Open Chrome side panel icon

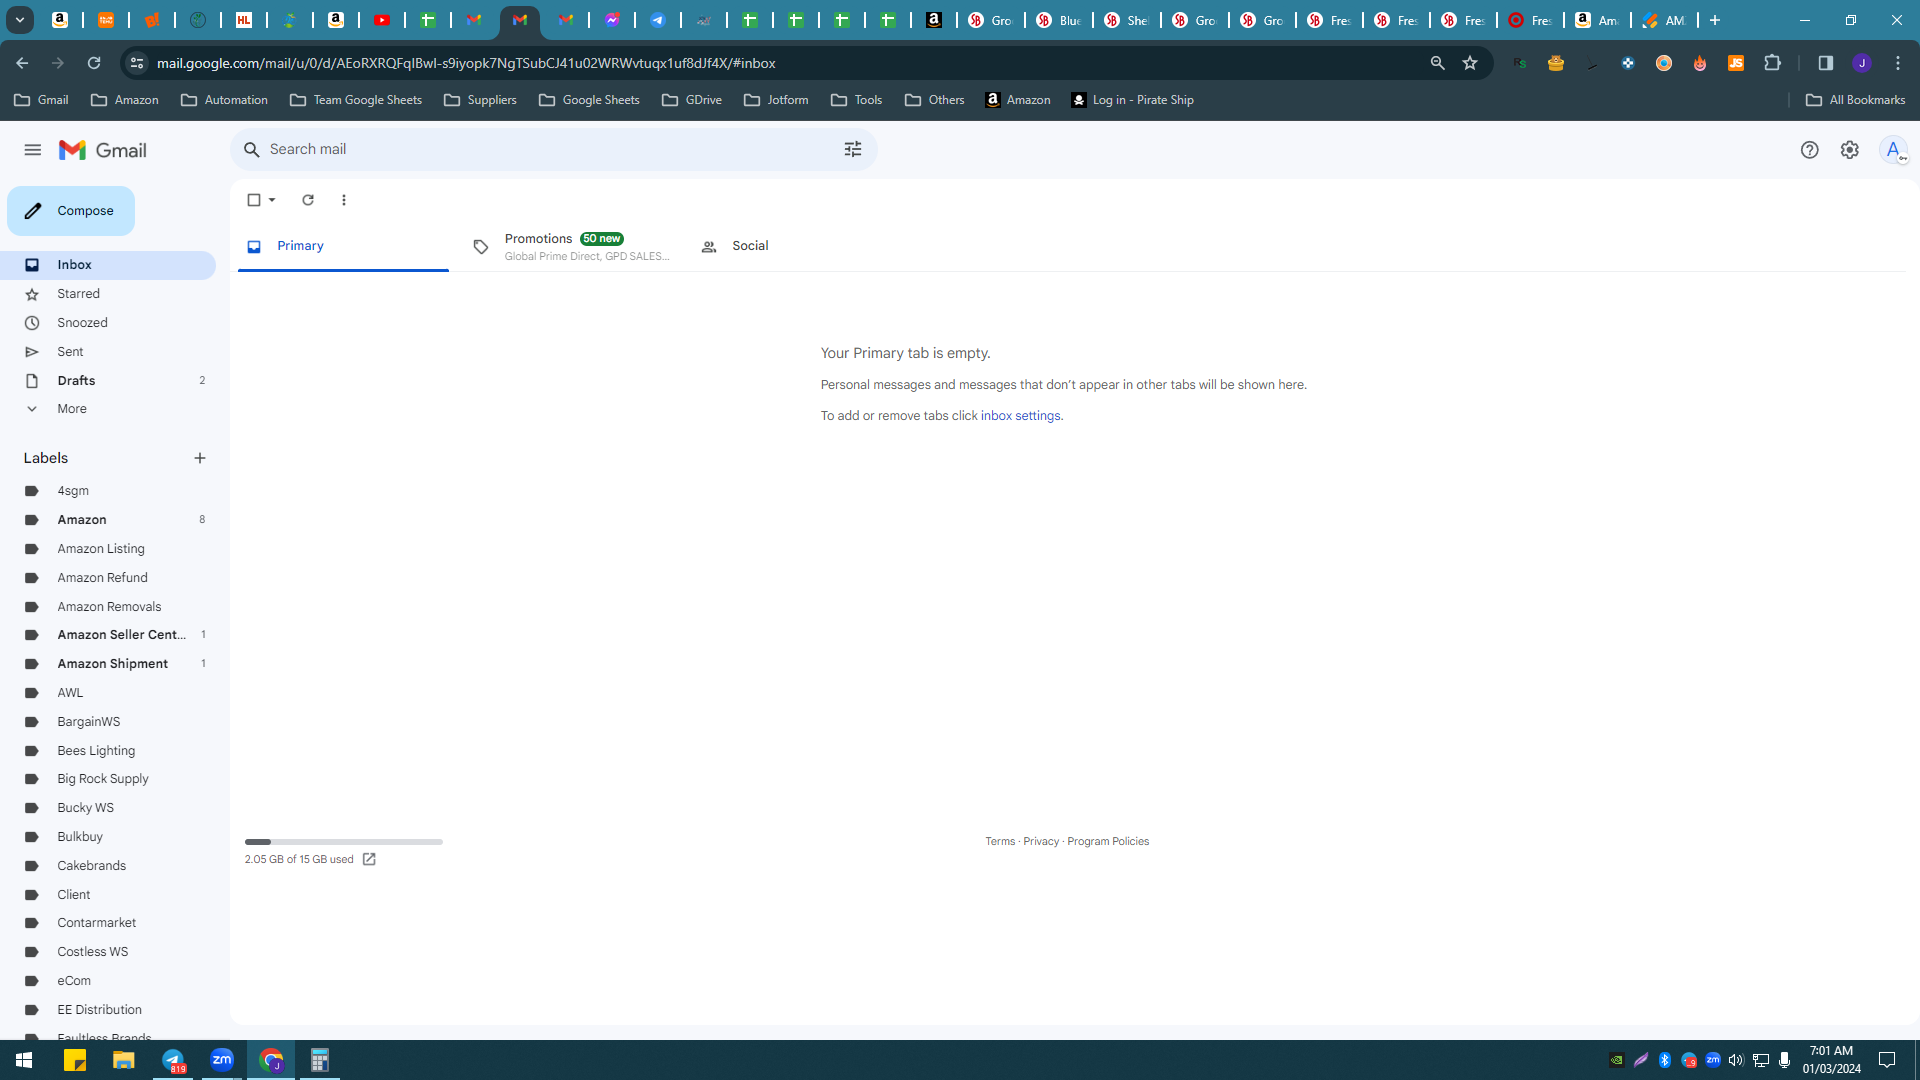click(1825, 63)
